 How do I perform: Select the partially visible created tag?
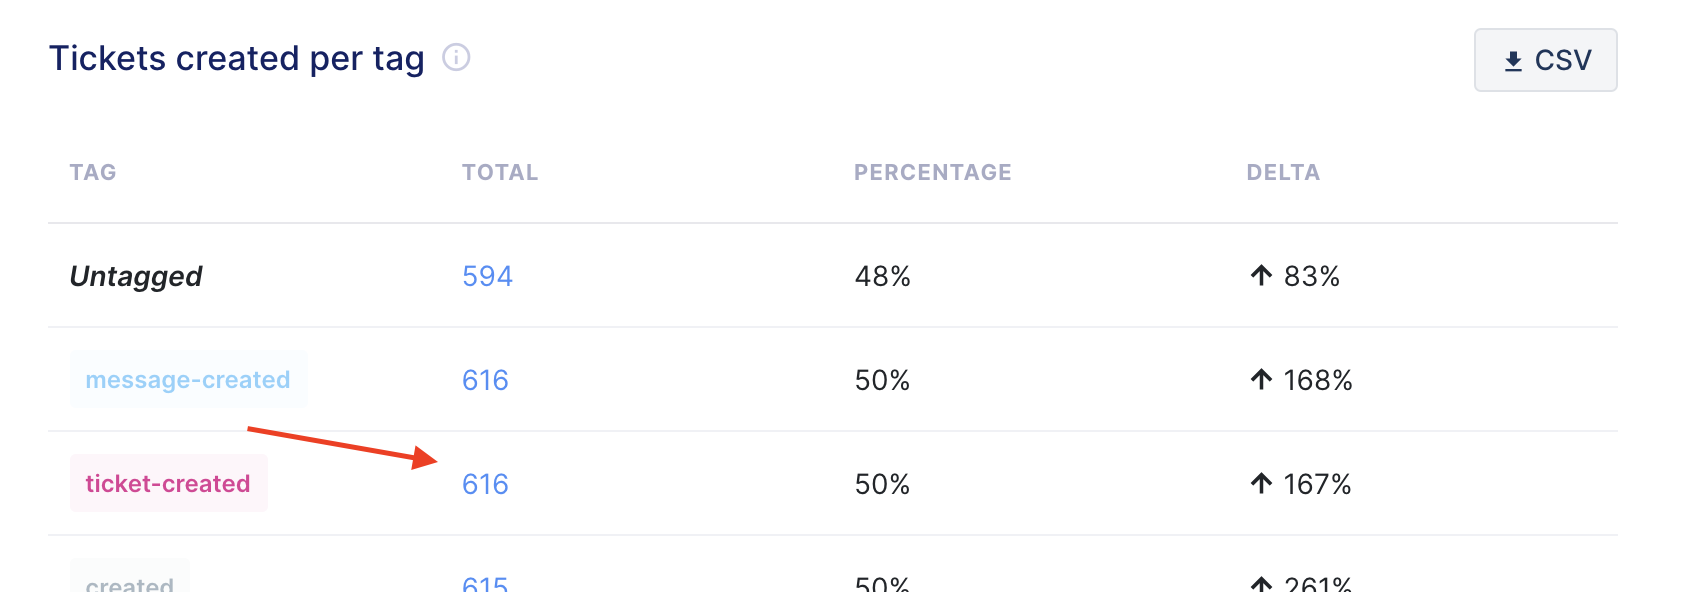pyautogui.click(x=129, y=578)
